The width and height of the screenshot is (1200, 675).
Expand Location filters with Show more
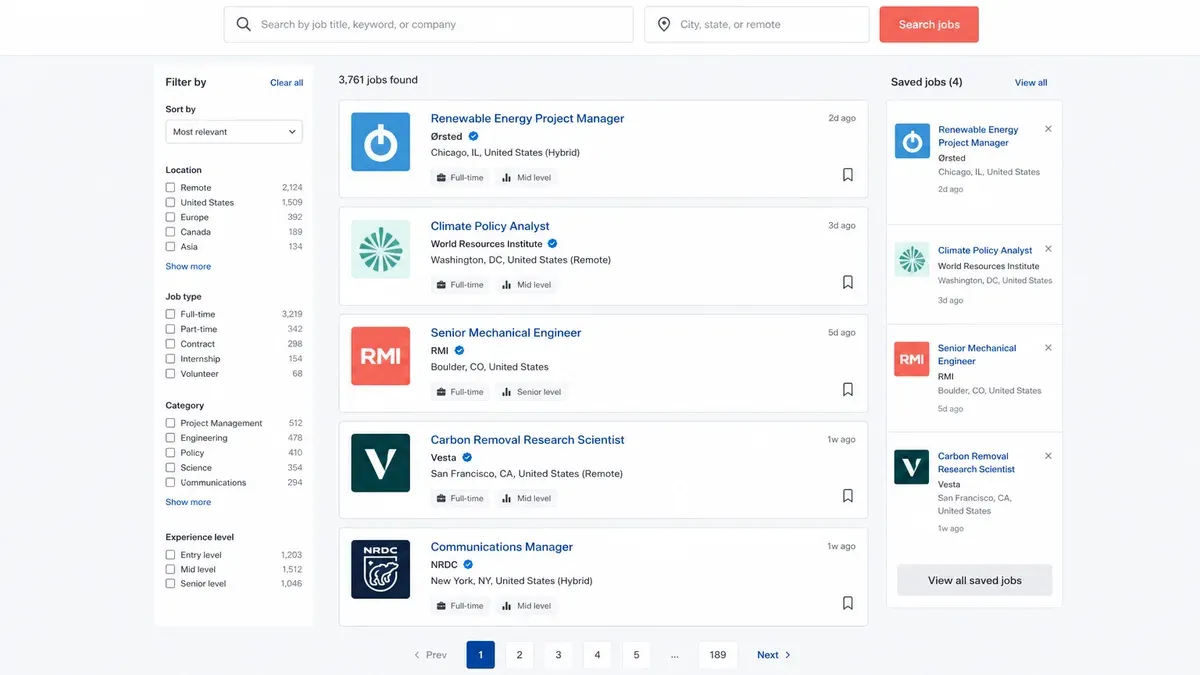click(188, 267)
